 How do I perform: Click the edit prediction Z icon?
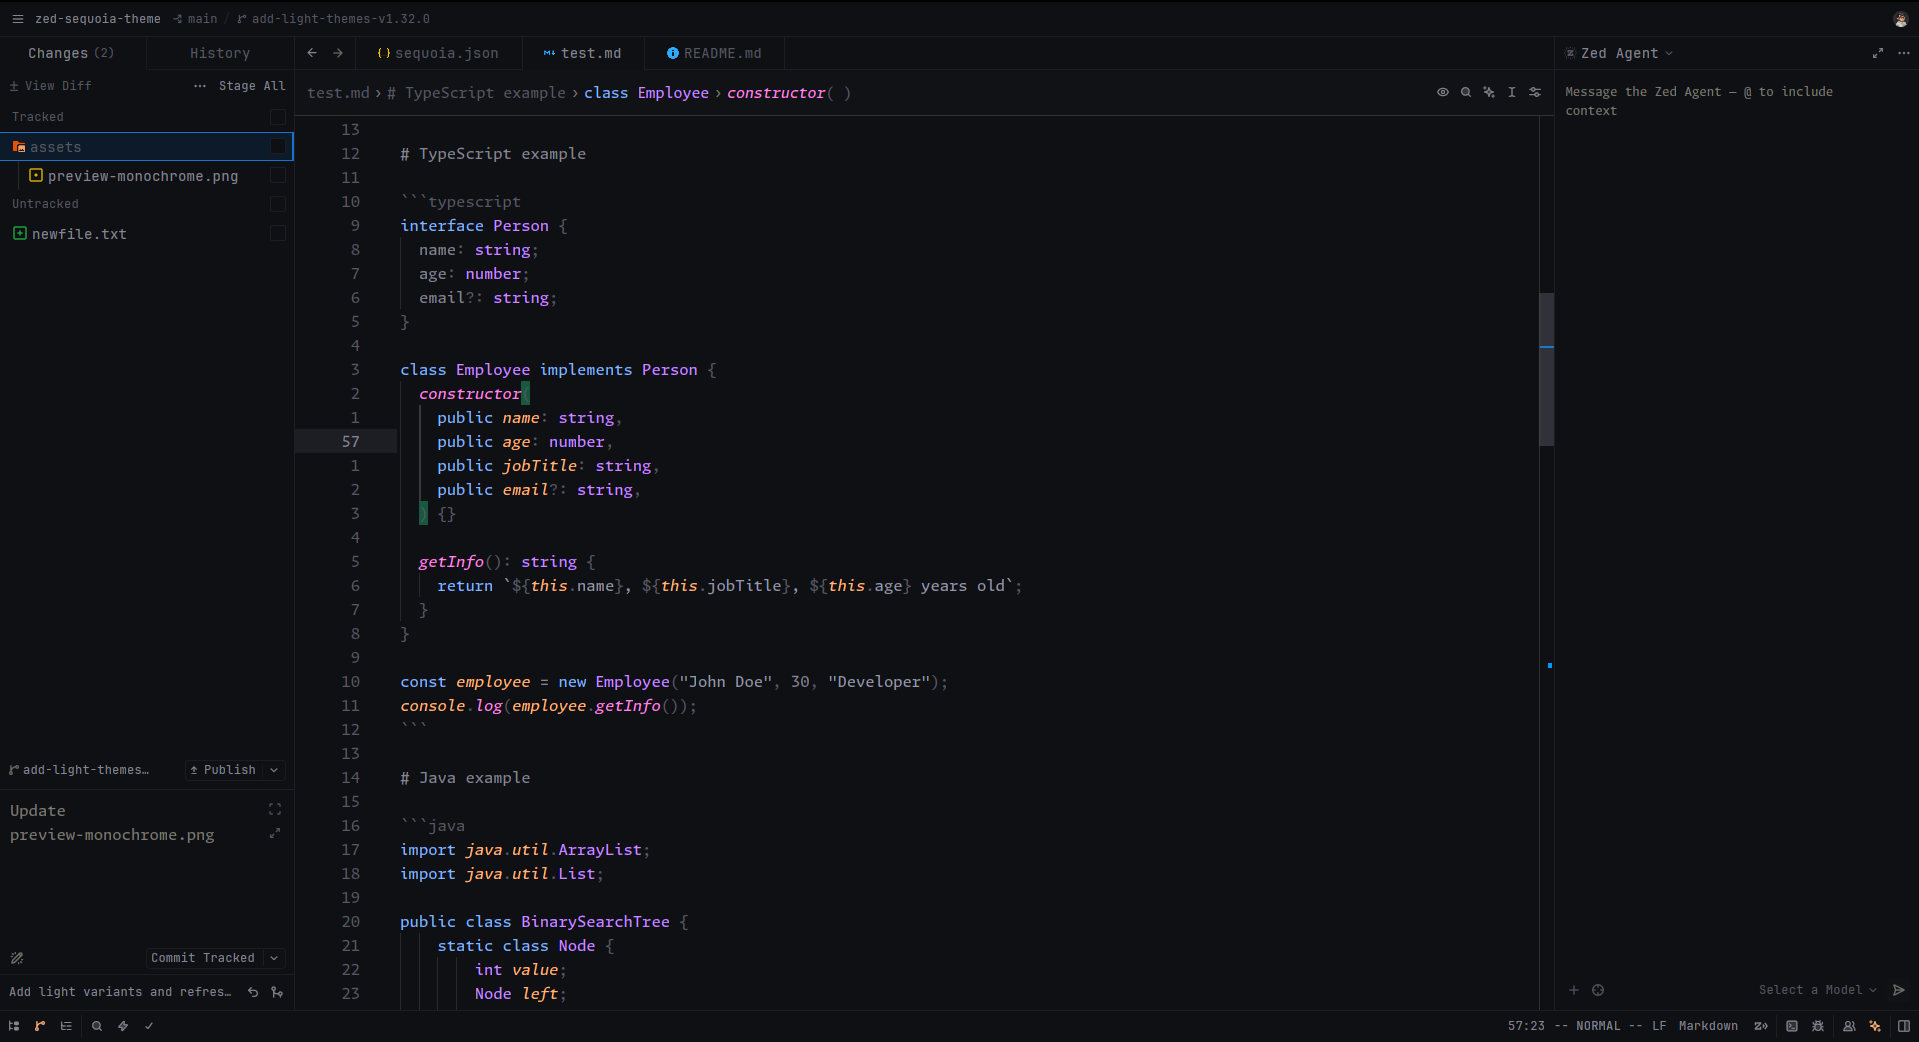1761,1026
